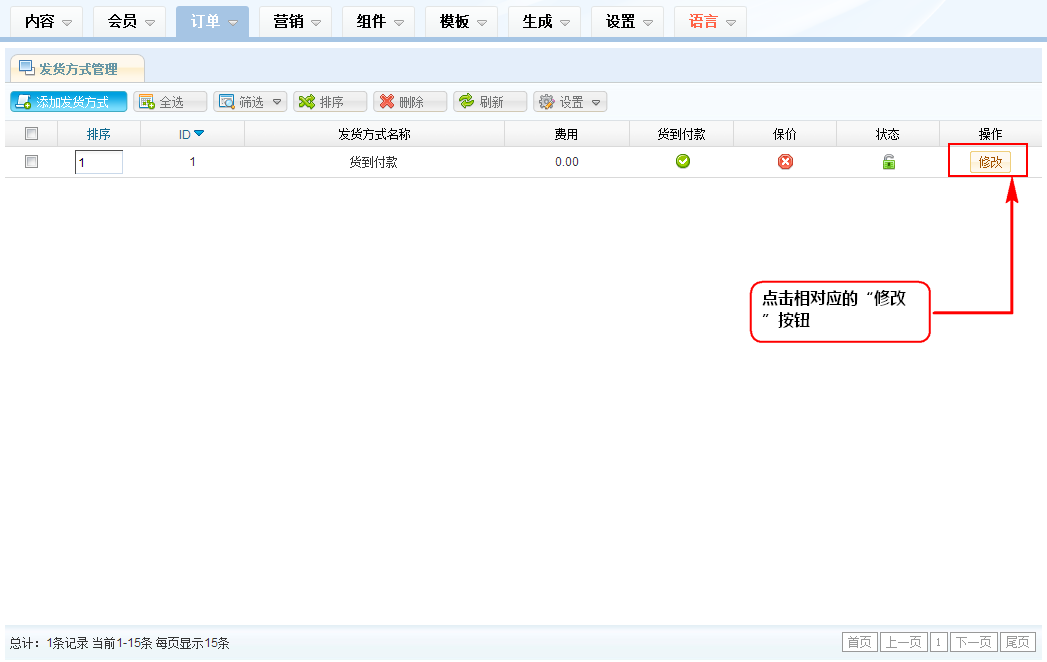The image size is (1047, 662).
Task: Go to 下一页 in pagination
Action: point(973,642)
